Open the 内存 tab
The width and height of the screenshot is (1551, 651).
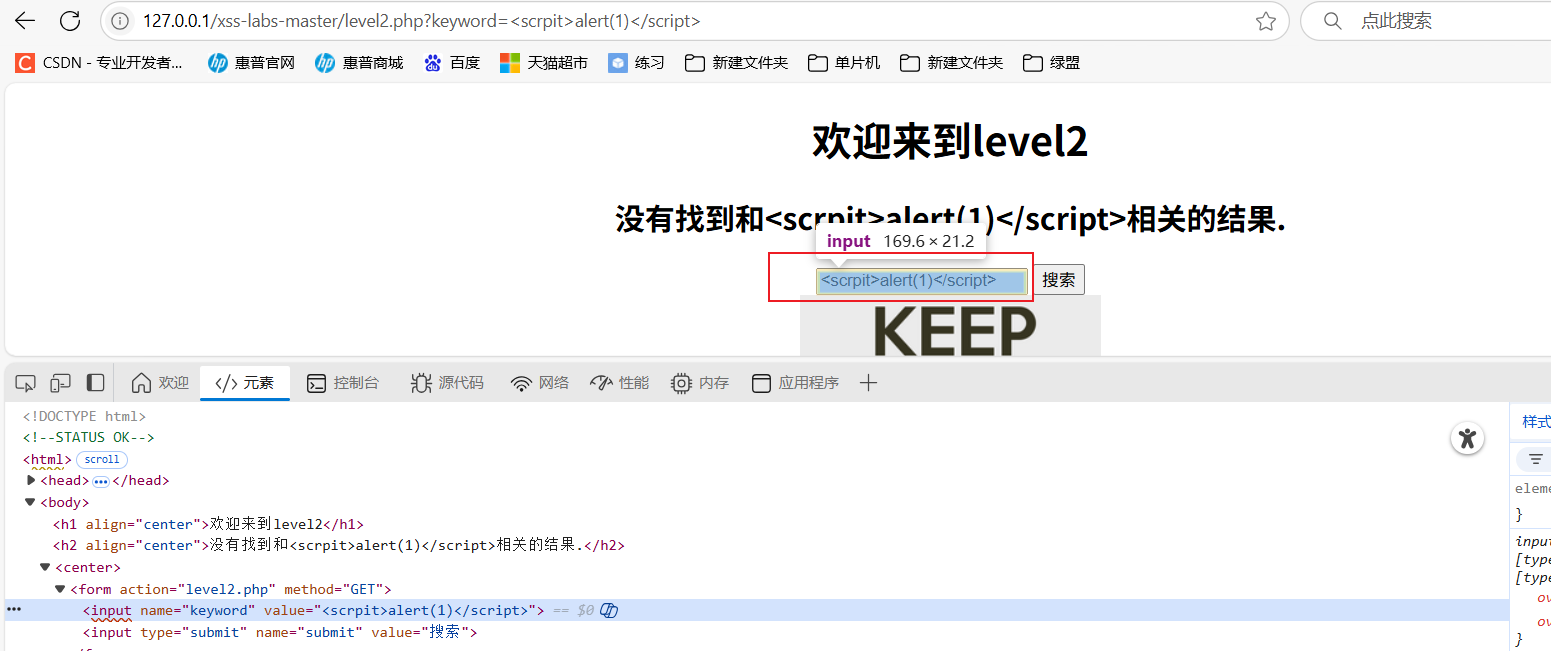click(699, 383)
